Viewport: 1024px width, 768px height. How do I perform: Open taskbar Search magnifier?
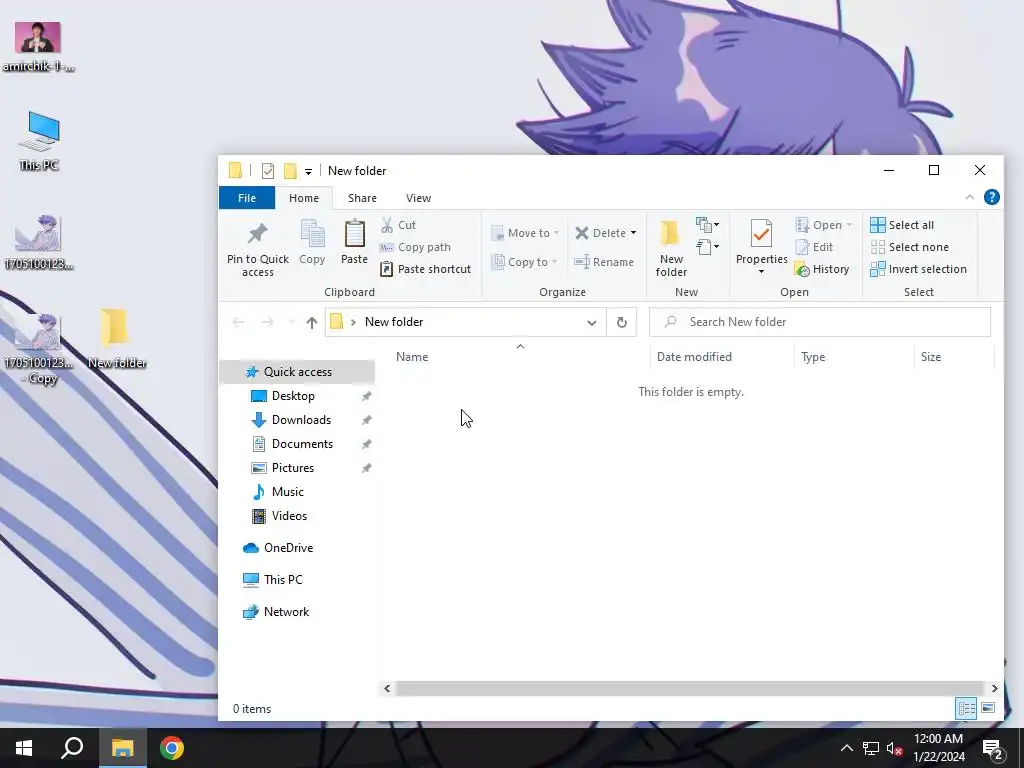72,748
